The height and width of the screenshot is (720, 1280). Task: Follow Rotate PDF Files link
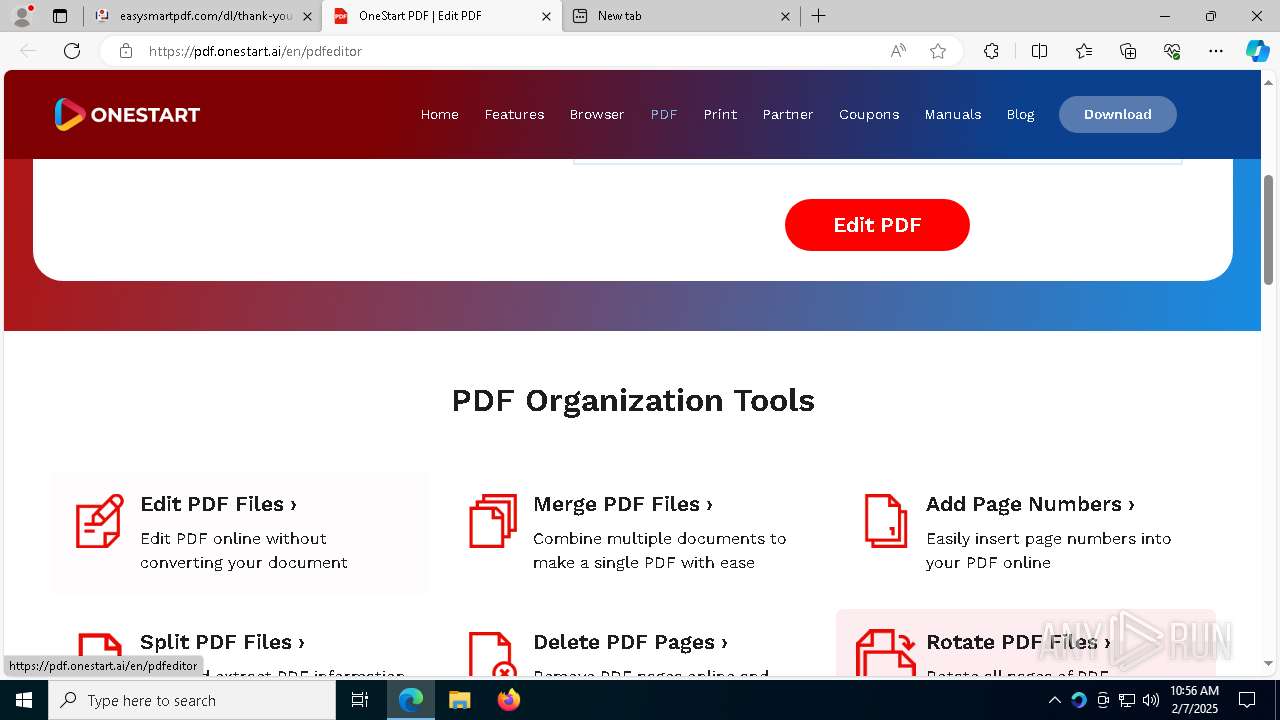click(1018, 642)
